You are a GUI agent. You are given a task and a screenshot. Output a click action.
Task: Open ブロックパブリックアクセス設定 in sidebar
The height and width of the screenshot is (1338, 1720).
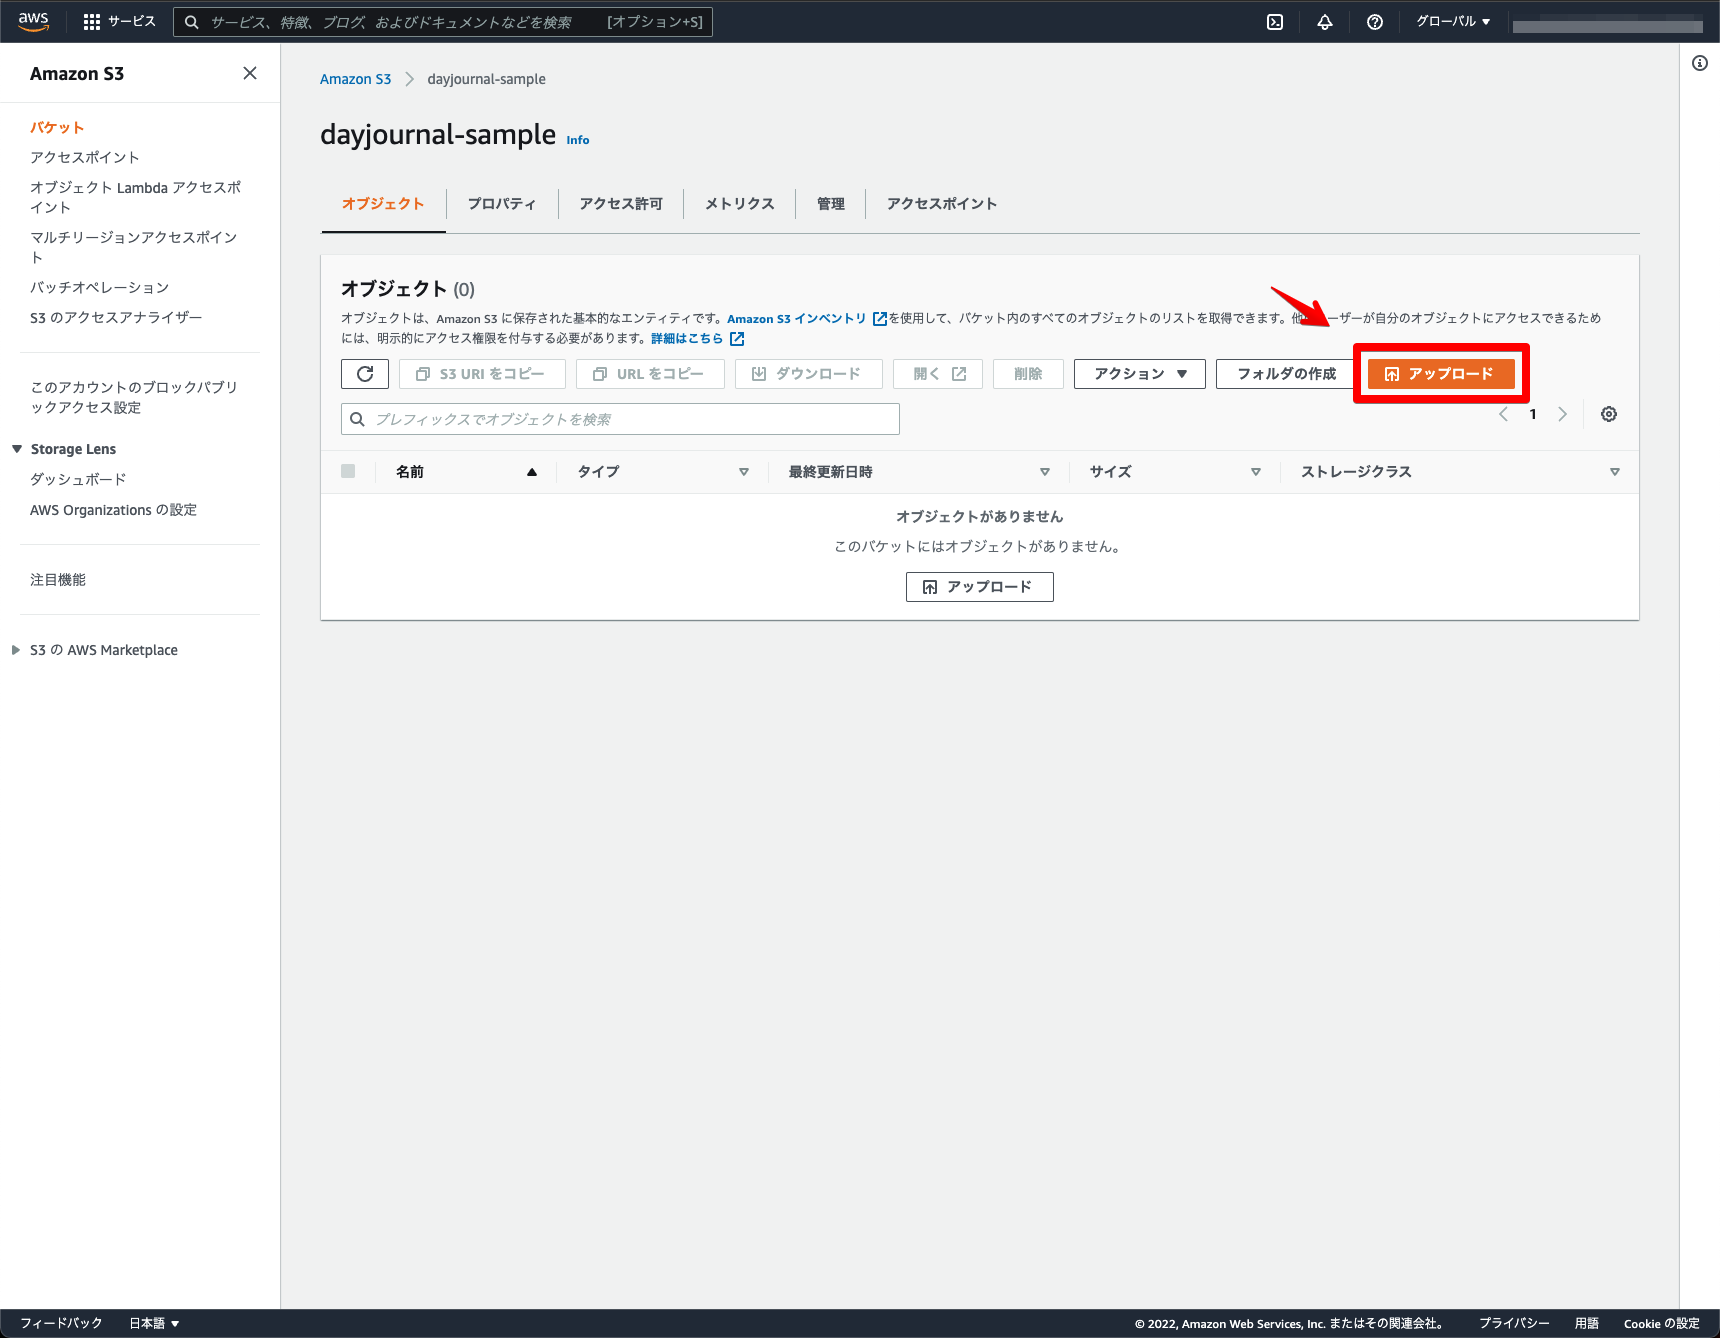(134, 398)
